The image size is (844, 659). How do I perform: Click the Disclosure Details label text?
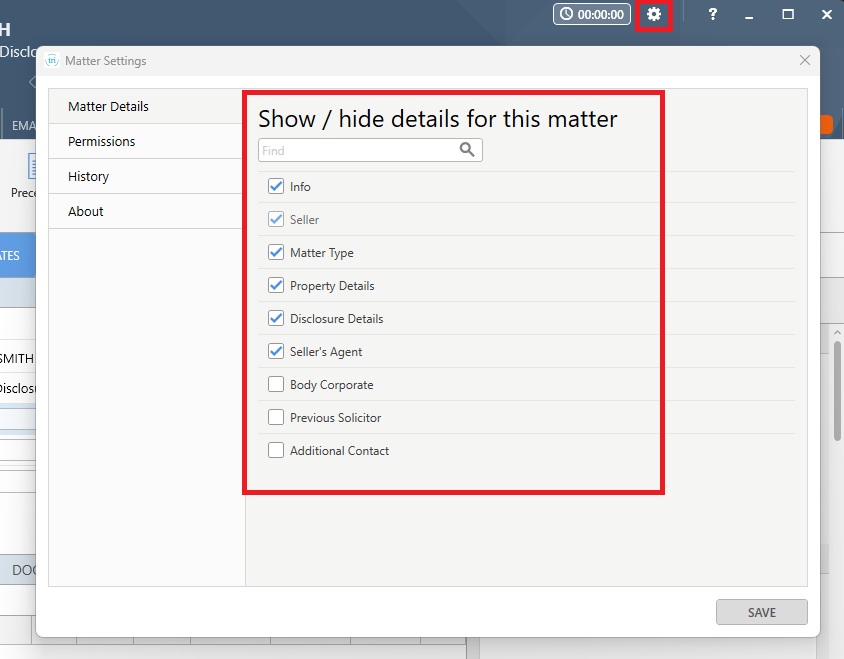(336, 319)
